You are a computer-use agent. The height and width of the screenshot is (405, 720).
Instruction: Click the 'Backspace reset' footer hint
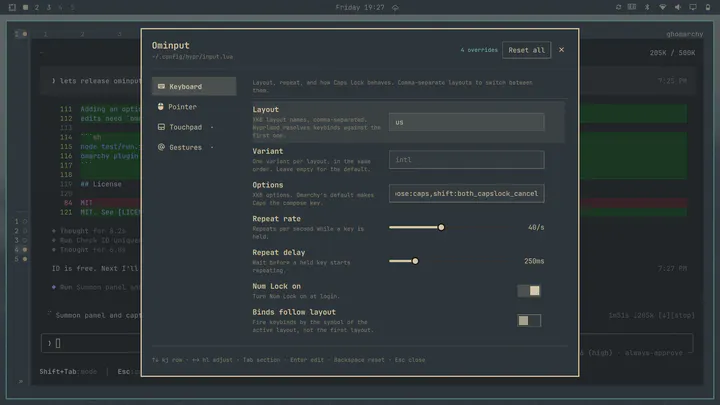tap(359, 360)
